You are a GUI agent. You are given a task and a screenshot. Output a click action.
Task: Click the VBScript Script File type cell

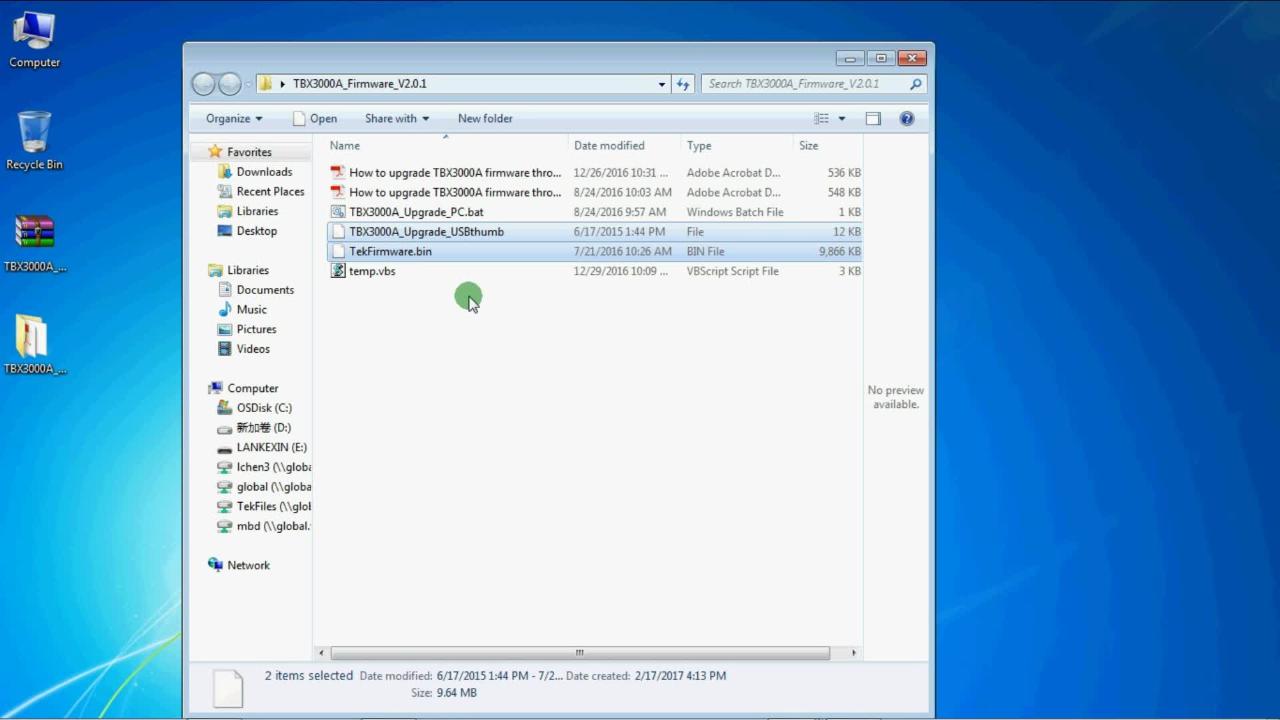732,271
